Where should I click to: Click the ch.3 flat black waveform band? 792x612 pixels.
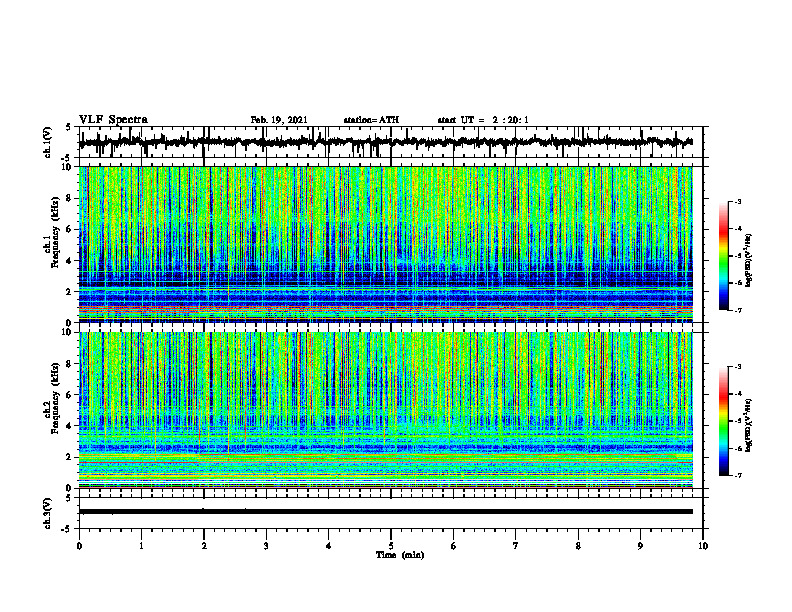pyautogui.click(x=386, y=512)
